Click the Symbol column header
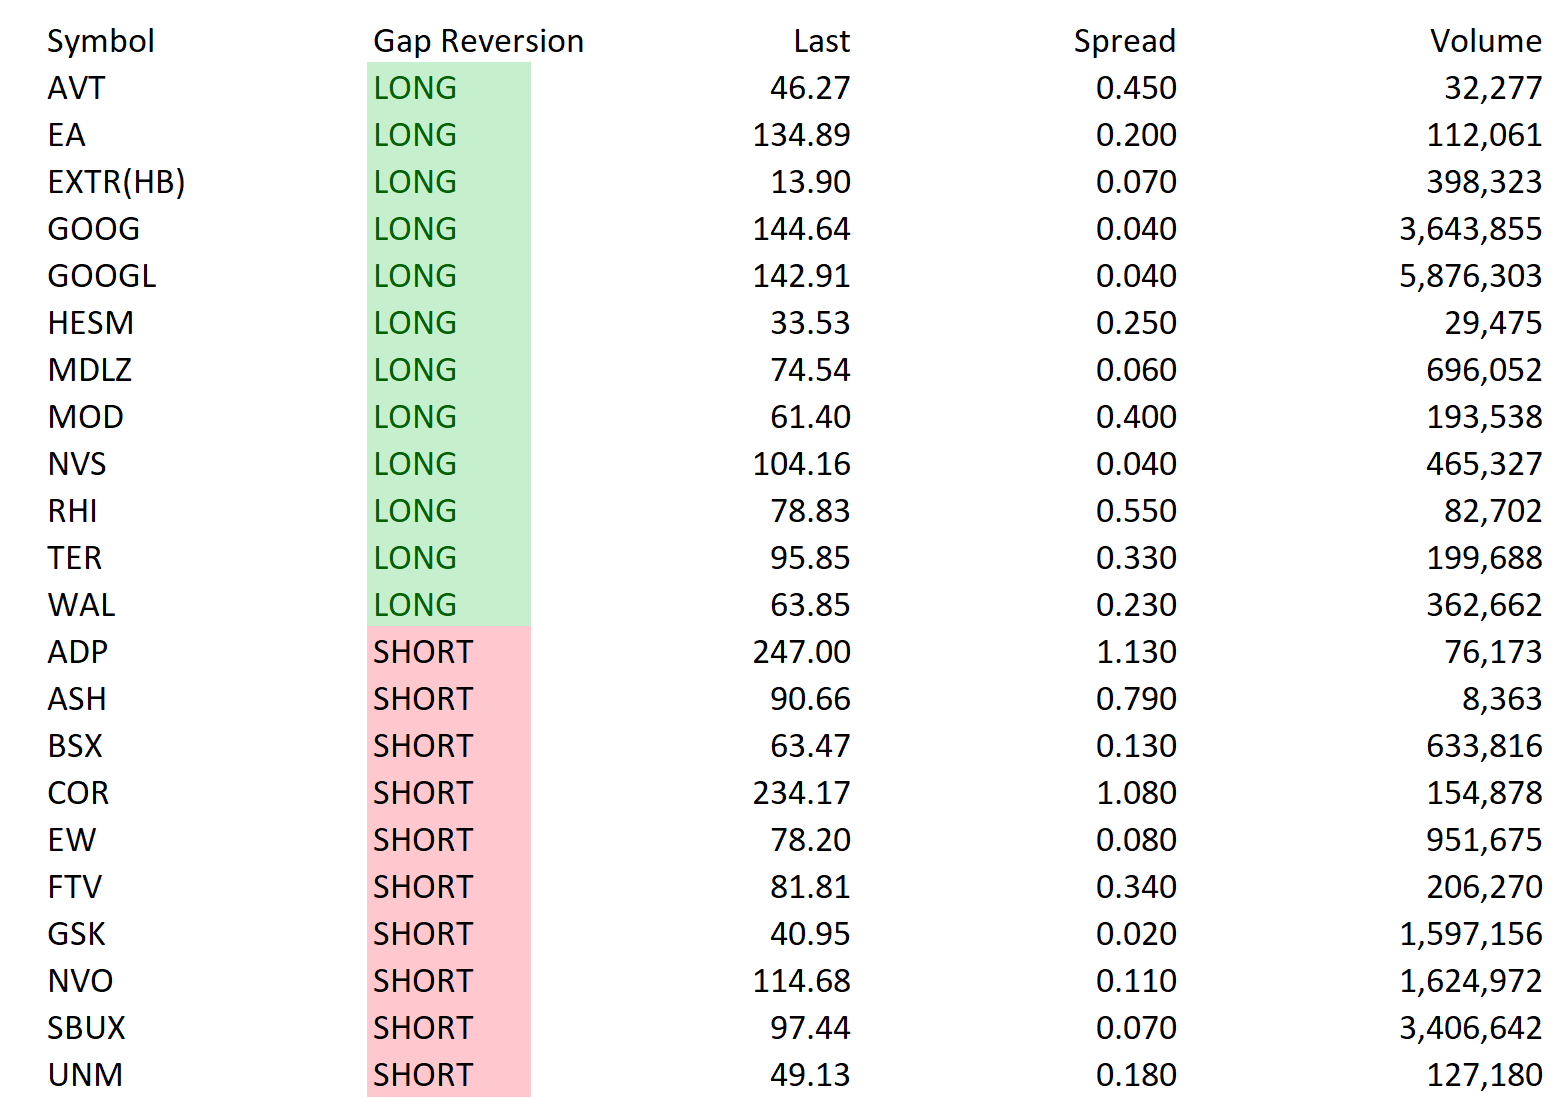 pos(101,41)
